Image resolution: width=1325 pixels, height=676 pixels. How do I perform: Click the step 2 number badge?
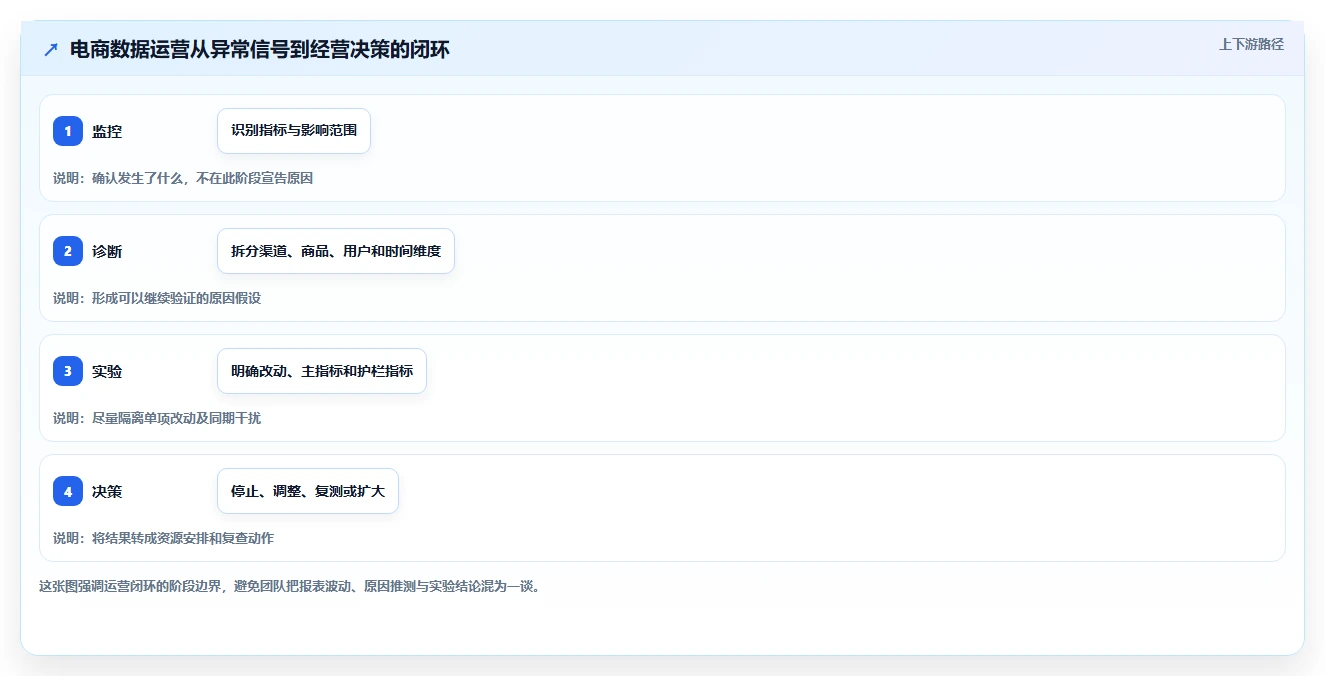click(68, 251)
